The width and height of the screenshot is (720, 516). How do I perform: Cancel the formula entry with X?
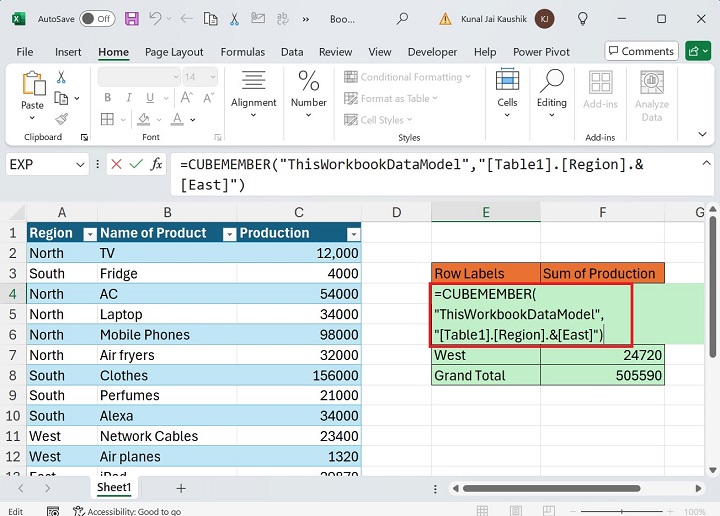[x=116, y=164]
